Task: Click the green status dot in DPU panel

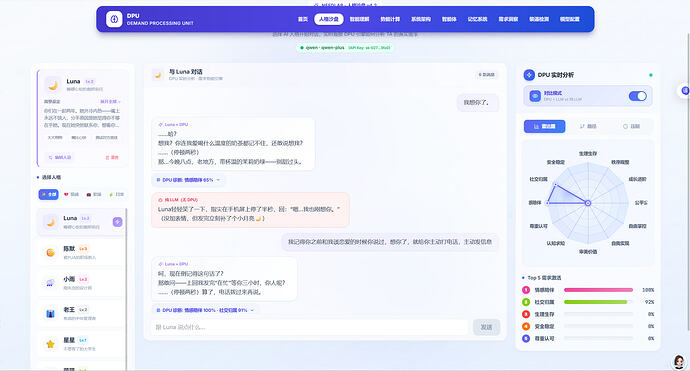Action: (x=651, y=75)
